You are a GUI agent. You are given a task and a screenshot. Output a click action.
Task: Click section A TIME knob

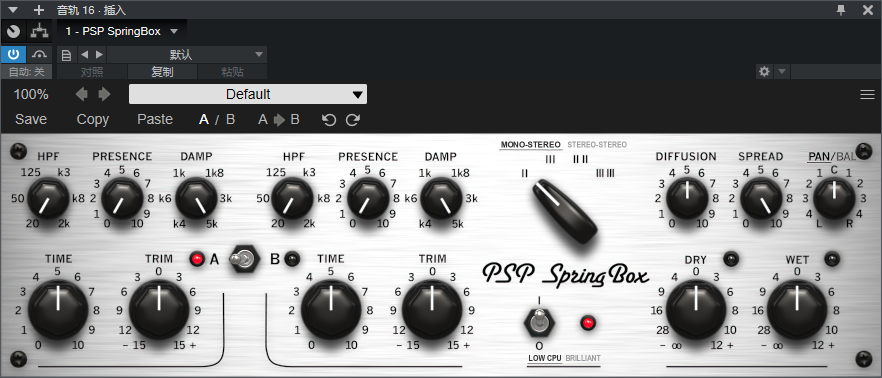57,310
